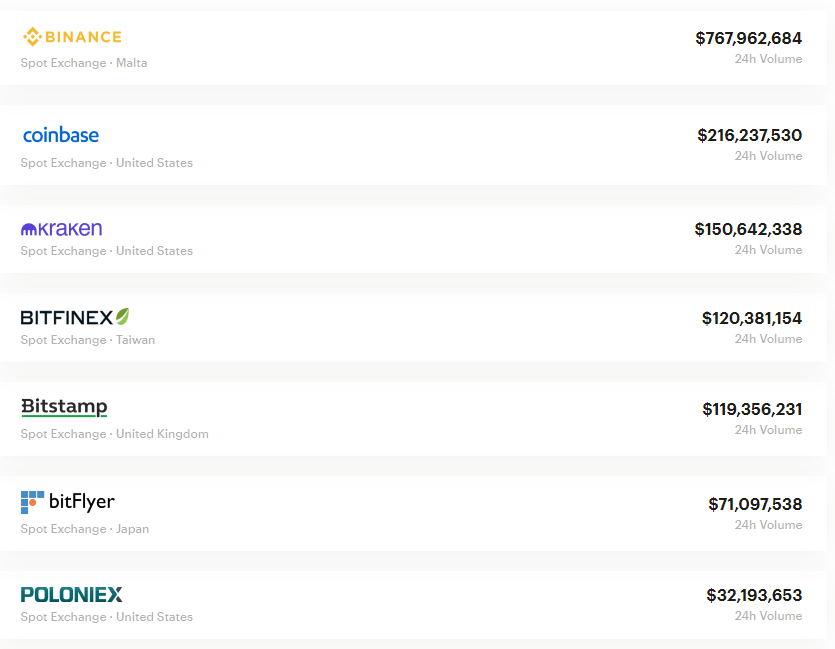Click "Spot Exchange · Malta" under Binance
Image resolution: width=835 pixels, height=649 pixels.
pos(84,63)
